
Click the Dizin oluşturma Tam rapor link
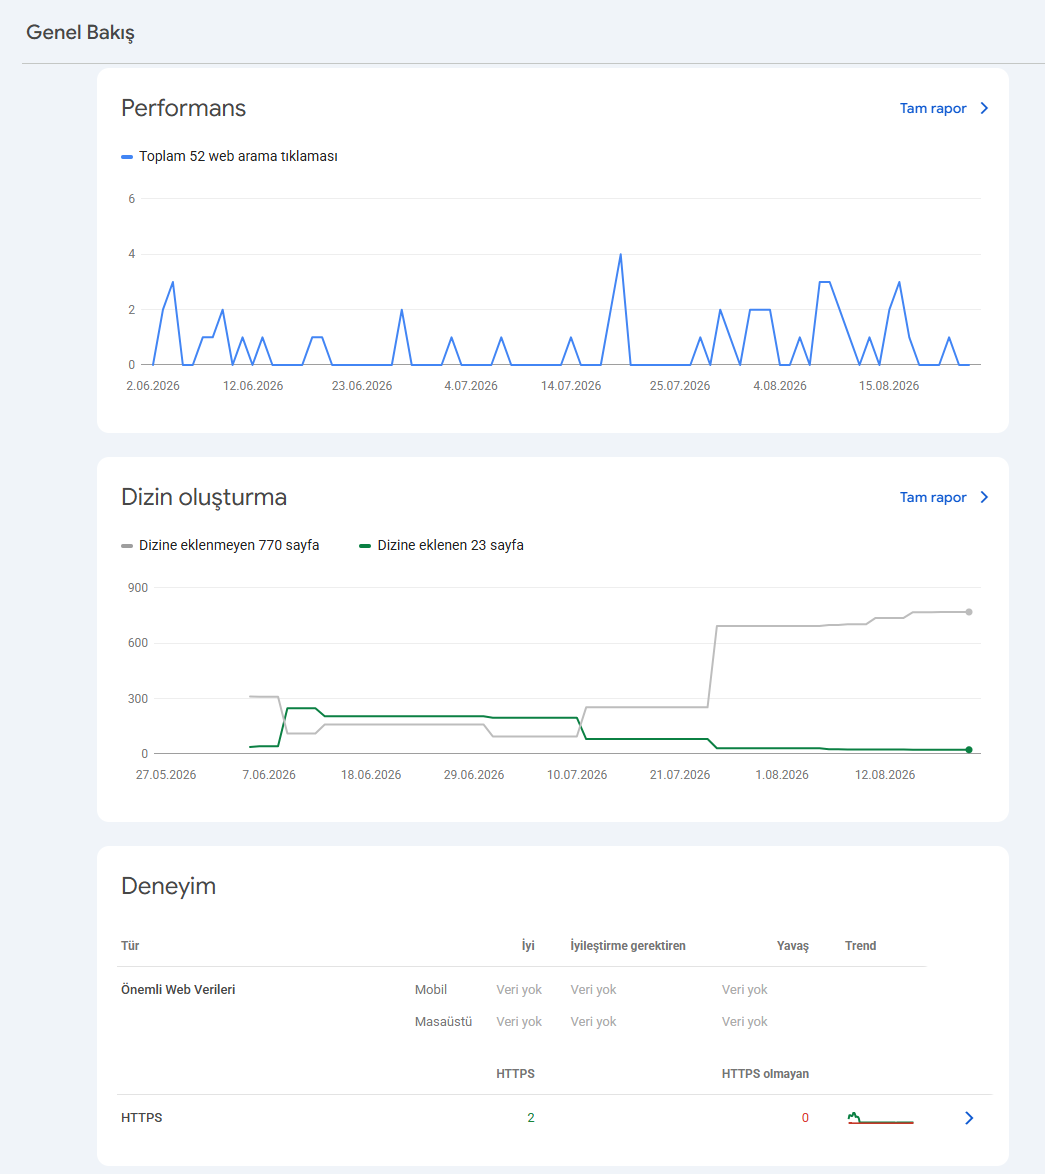(x=933, y=497)
